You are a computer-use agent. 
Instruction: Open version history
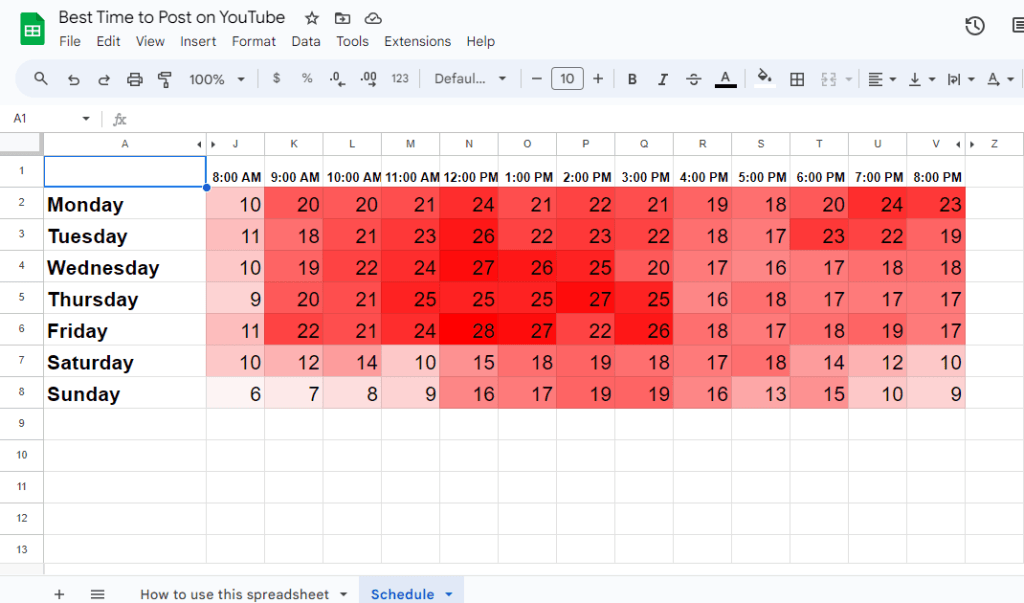[975, 26]
